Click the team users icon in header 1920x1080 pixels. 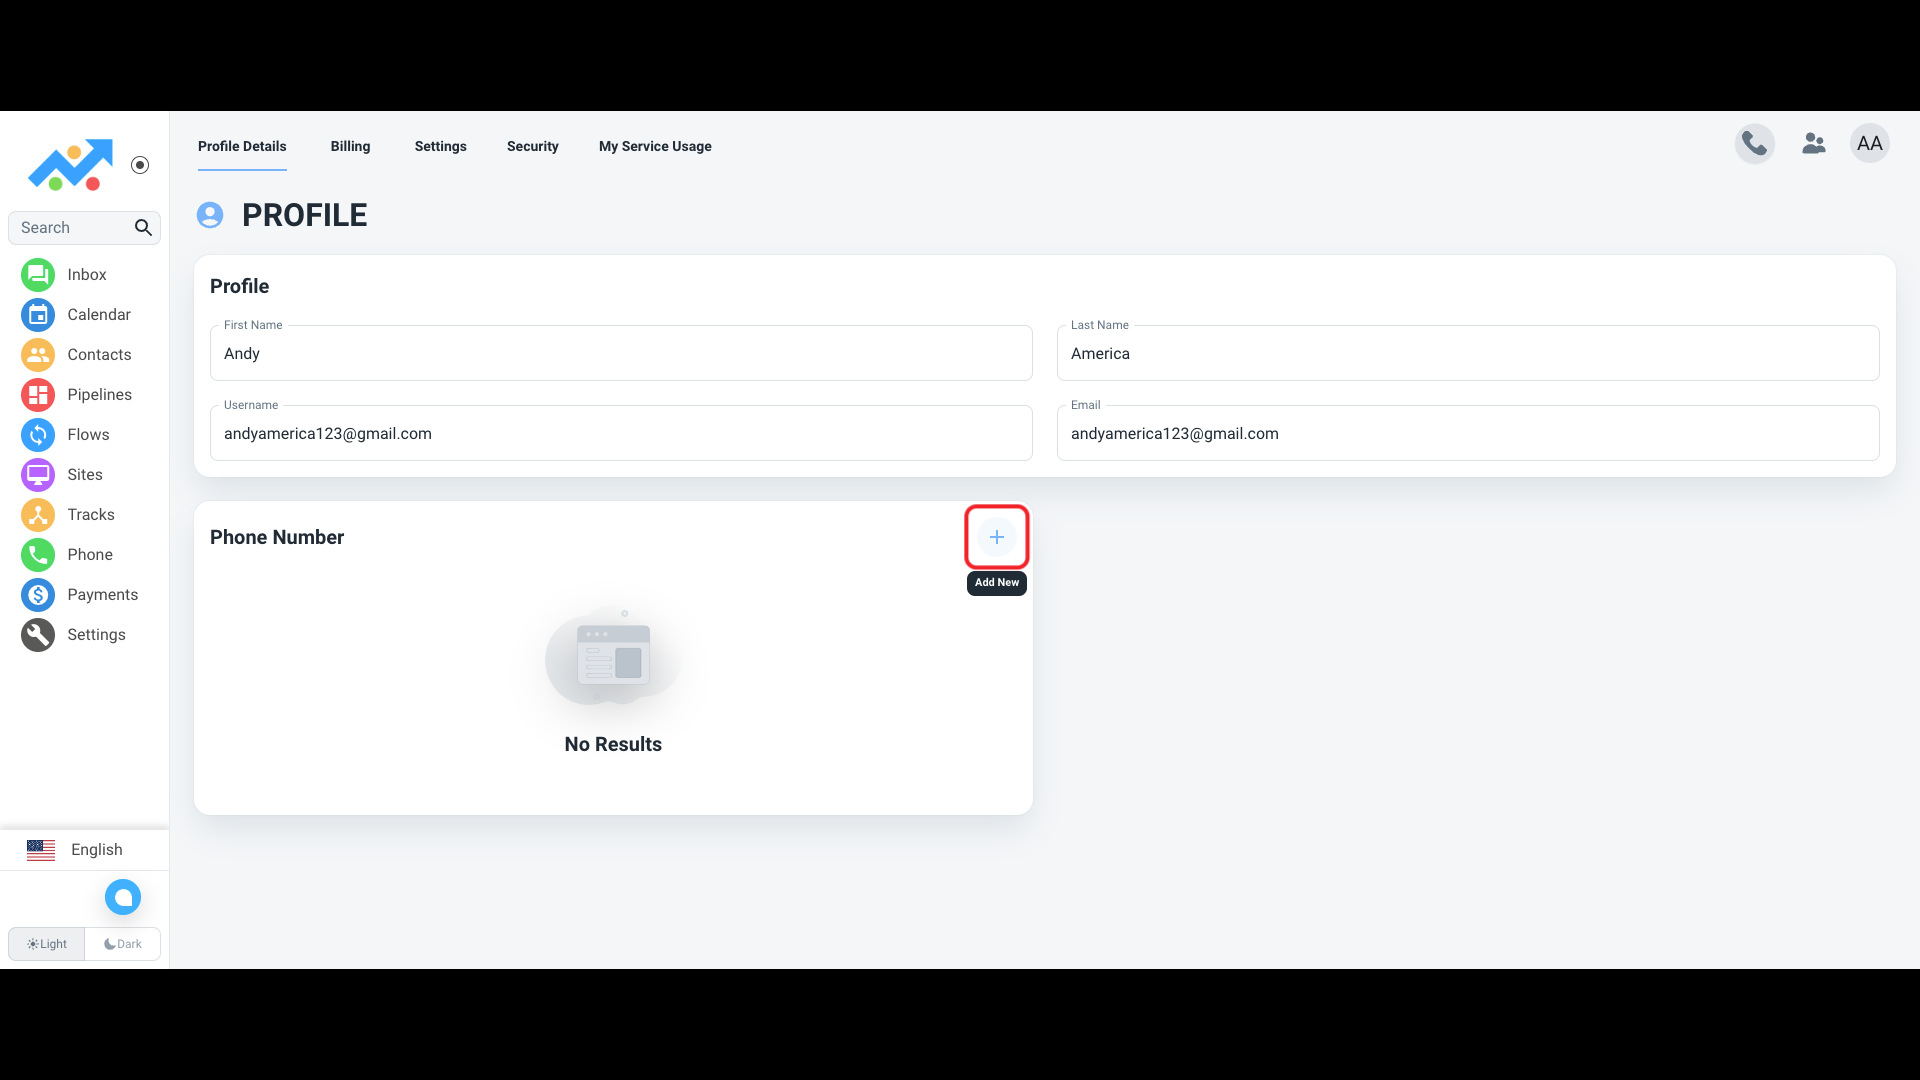coord(1813,144)
